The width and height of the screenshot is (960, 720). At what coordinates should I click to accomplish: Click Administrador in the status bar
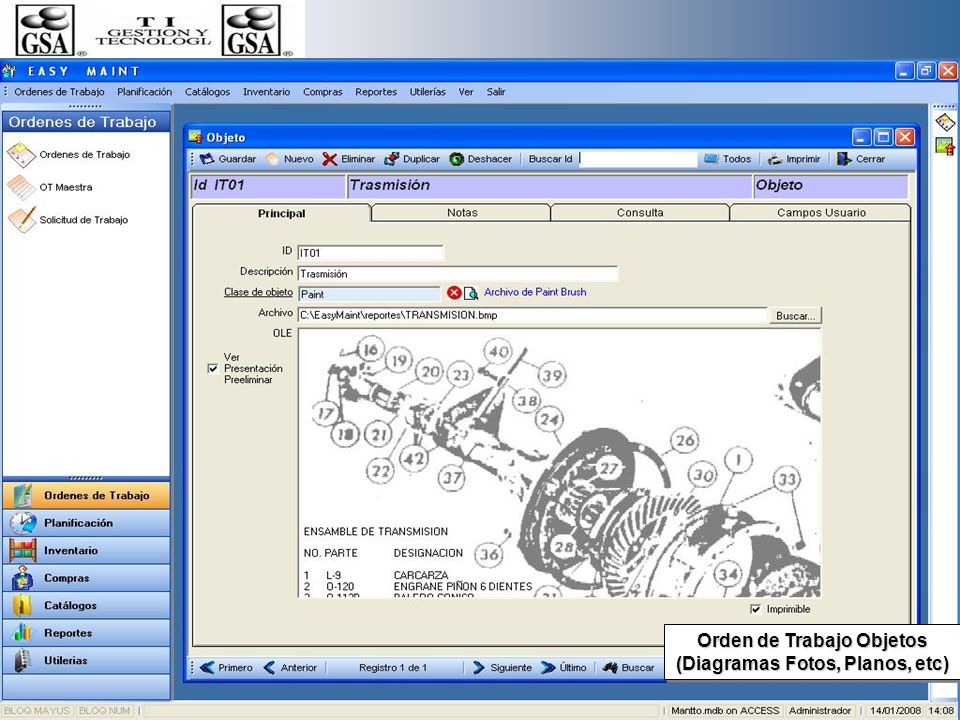[x=820, y=711]
